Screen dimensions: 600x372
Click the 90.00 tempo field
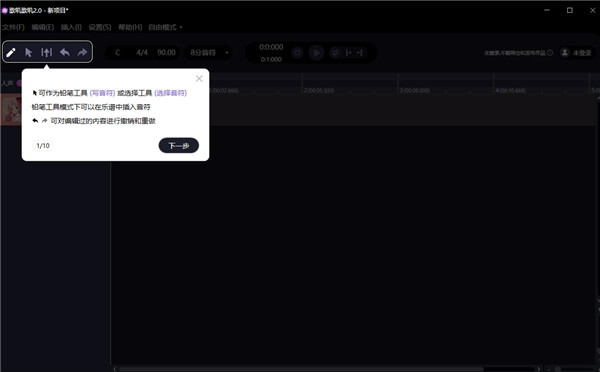pos(166,52)
